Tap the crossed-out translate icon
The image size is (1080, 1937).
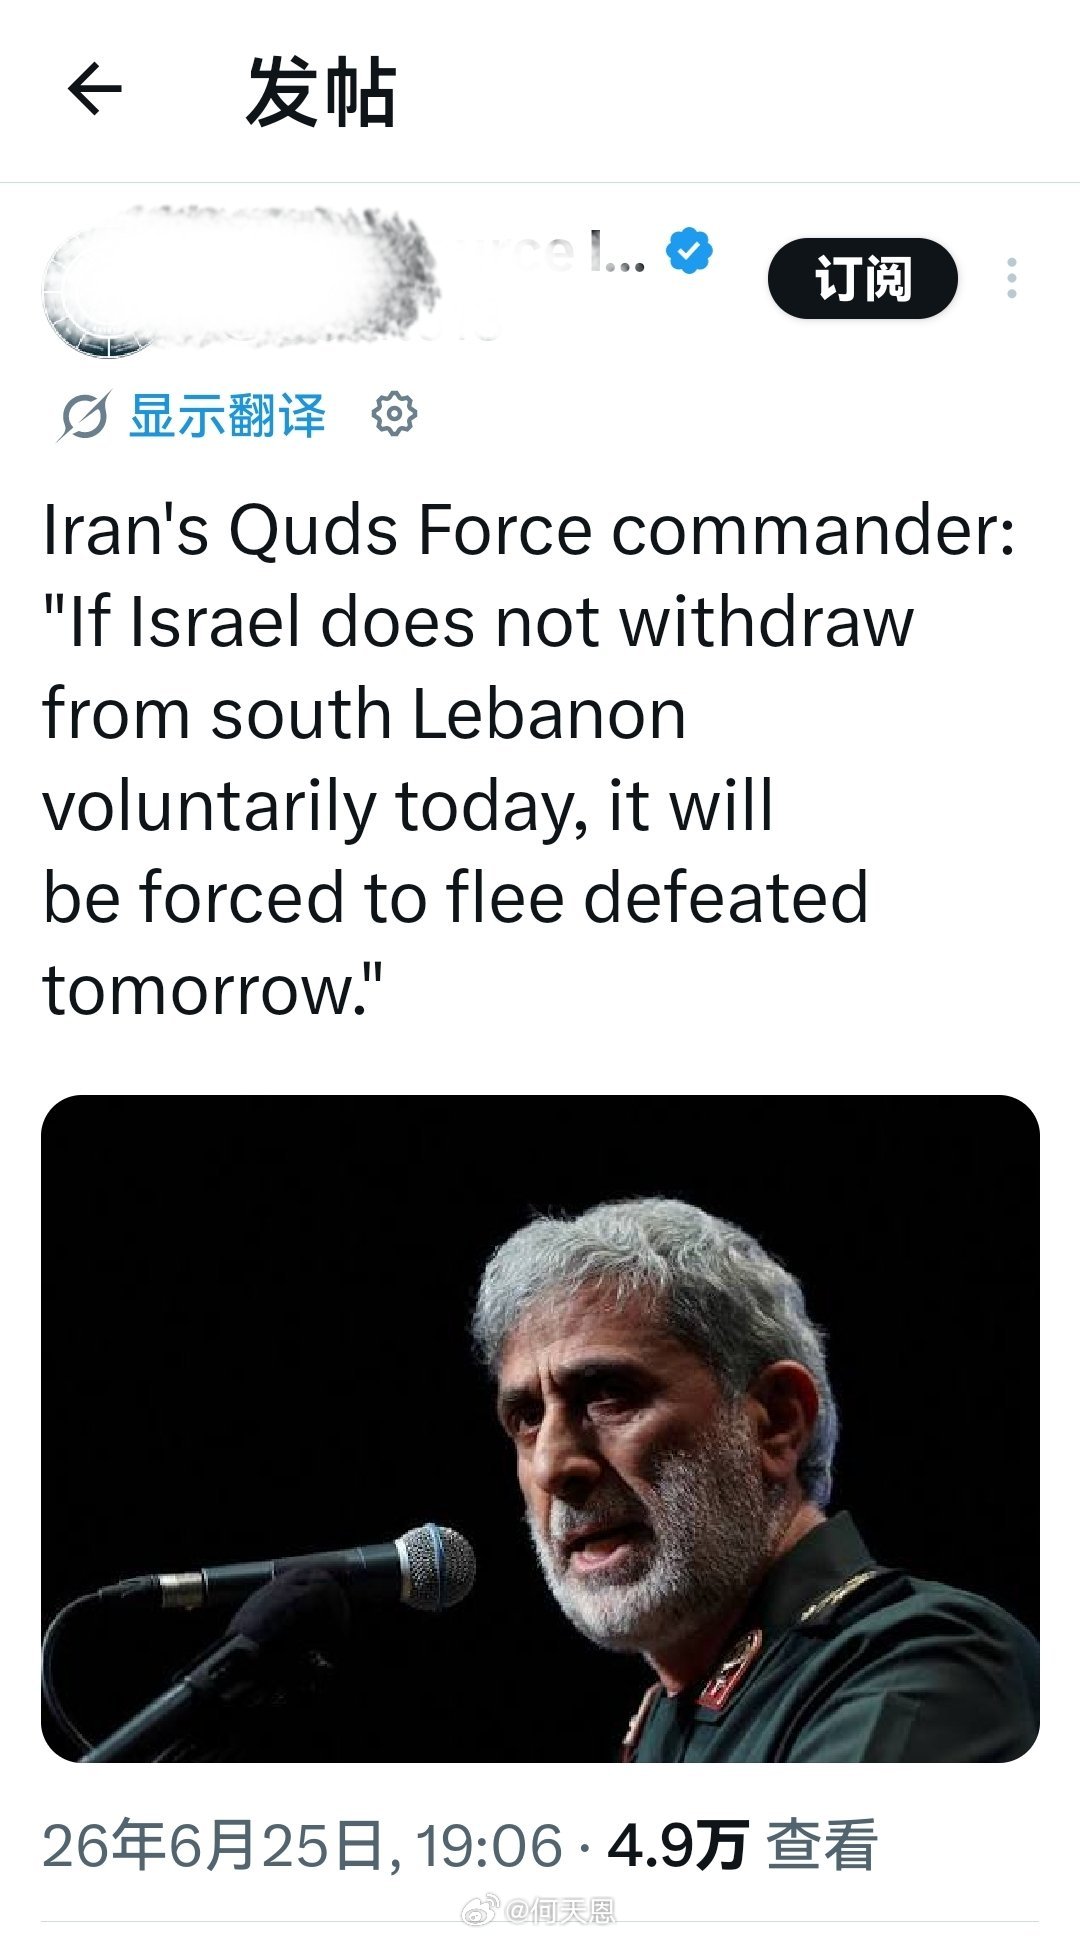click(83, 416)
